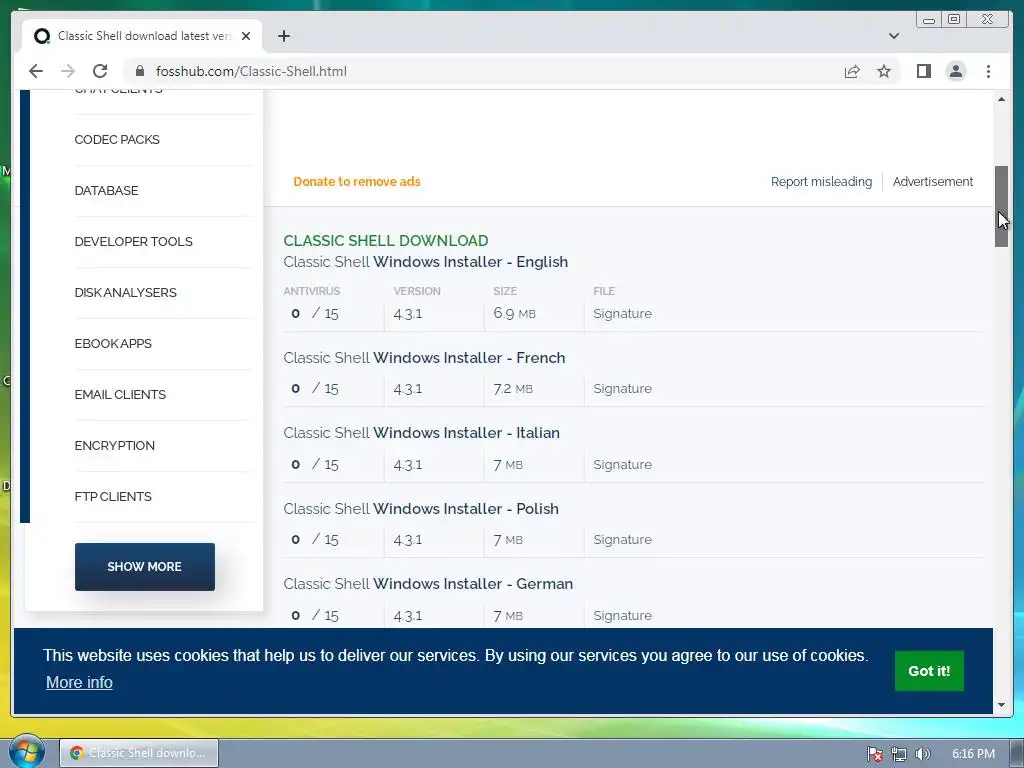This screenshot has width=1024, height=768.
Task: Accept cookies with Got it! button
Action: point(929,671)
